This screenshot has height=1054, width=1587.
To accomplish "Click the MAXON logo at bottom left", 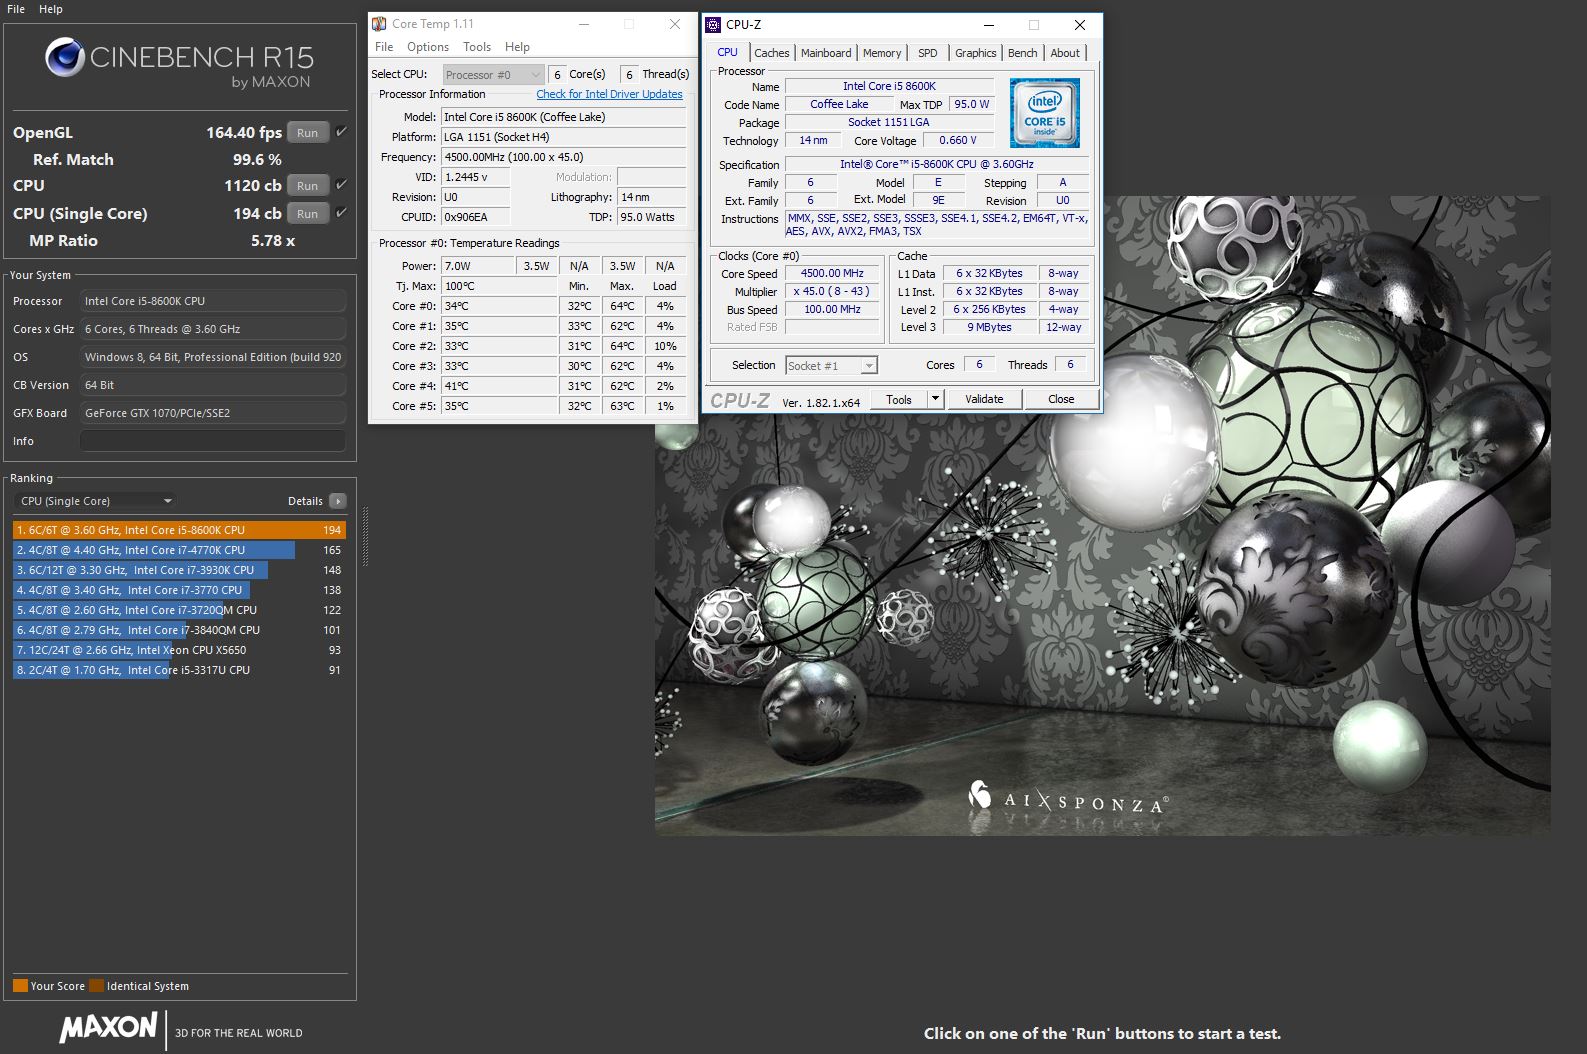I will pos(108,1028).
